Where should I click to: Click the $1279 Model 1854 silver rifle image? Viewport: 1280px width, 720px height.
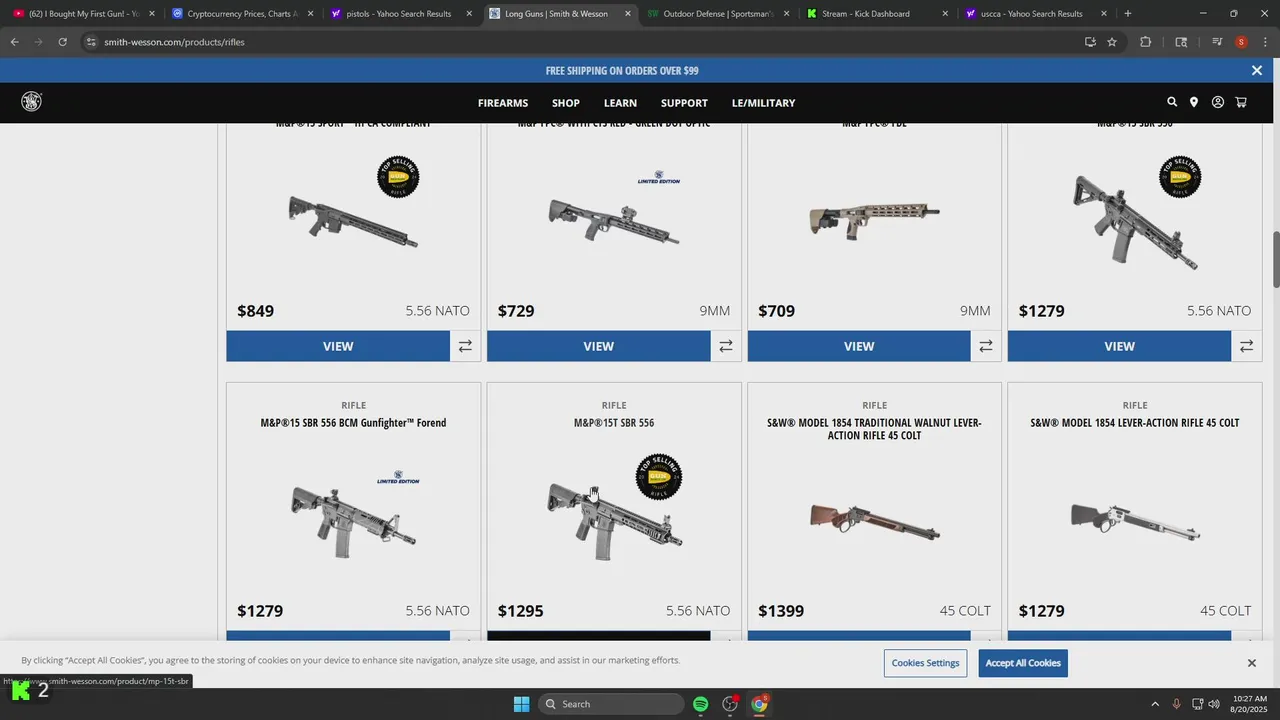coord(1135,520)
